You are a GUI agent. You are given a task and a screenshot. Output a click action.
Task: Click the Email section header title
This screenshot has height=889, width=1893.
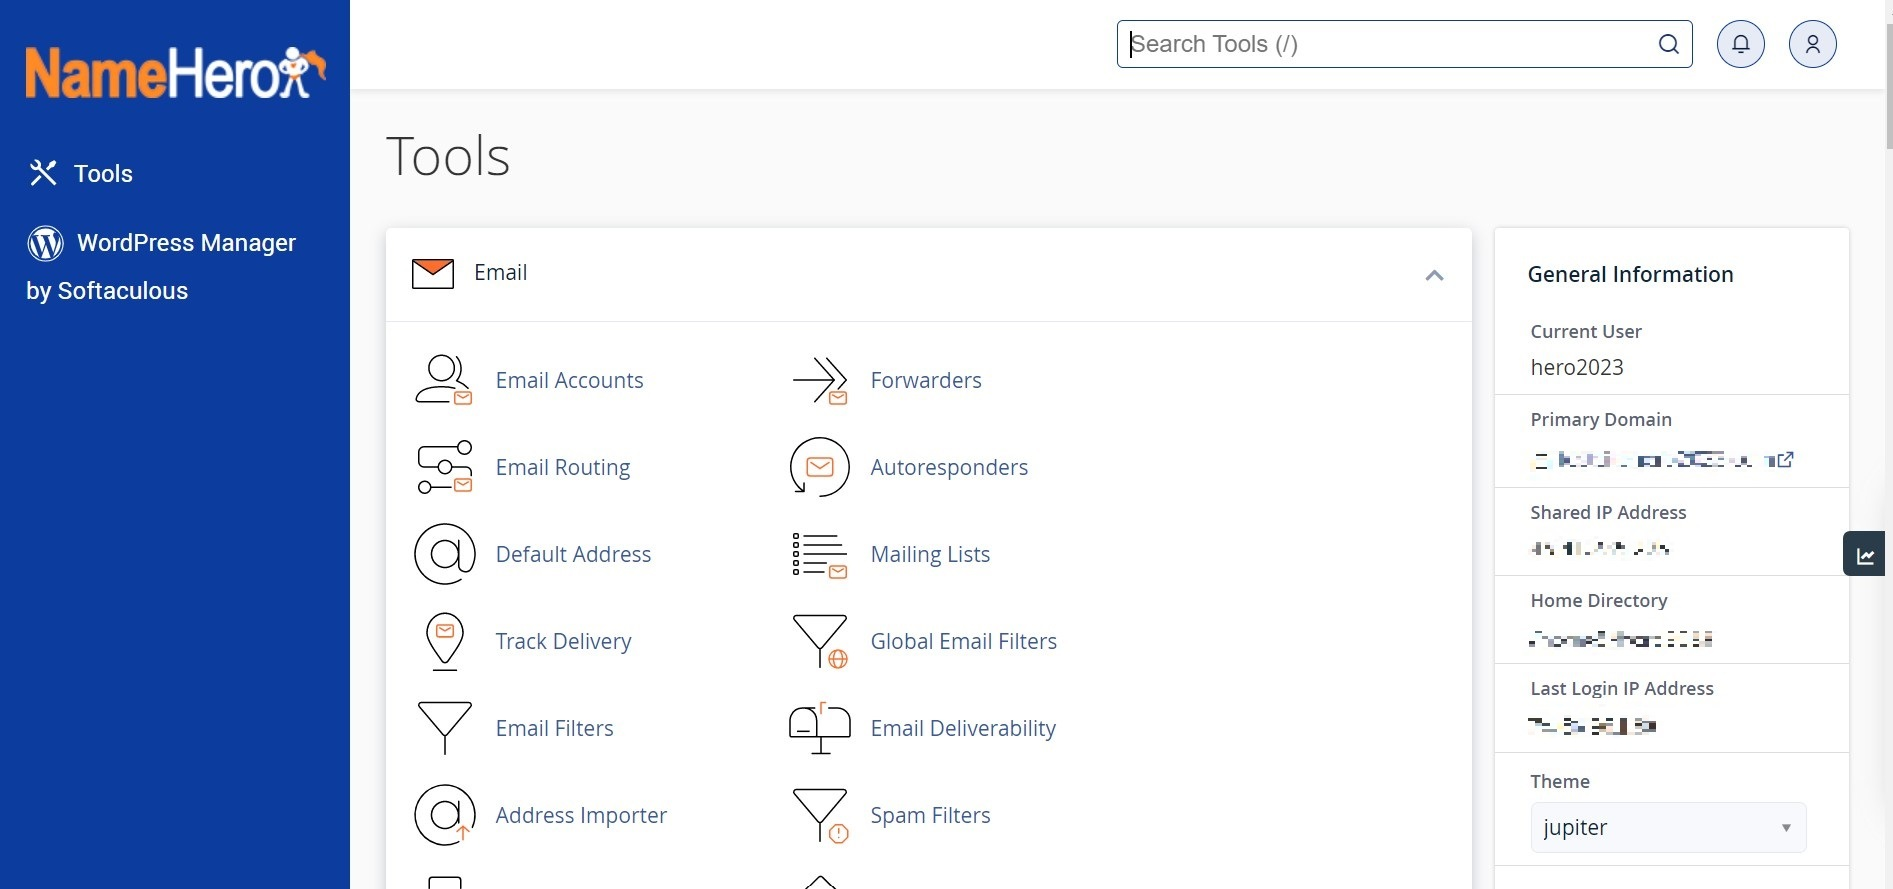pyautogui.click(x=500, y=272)
